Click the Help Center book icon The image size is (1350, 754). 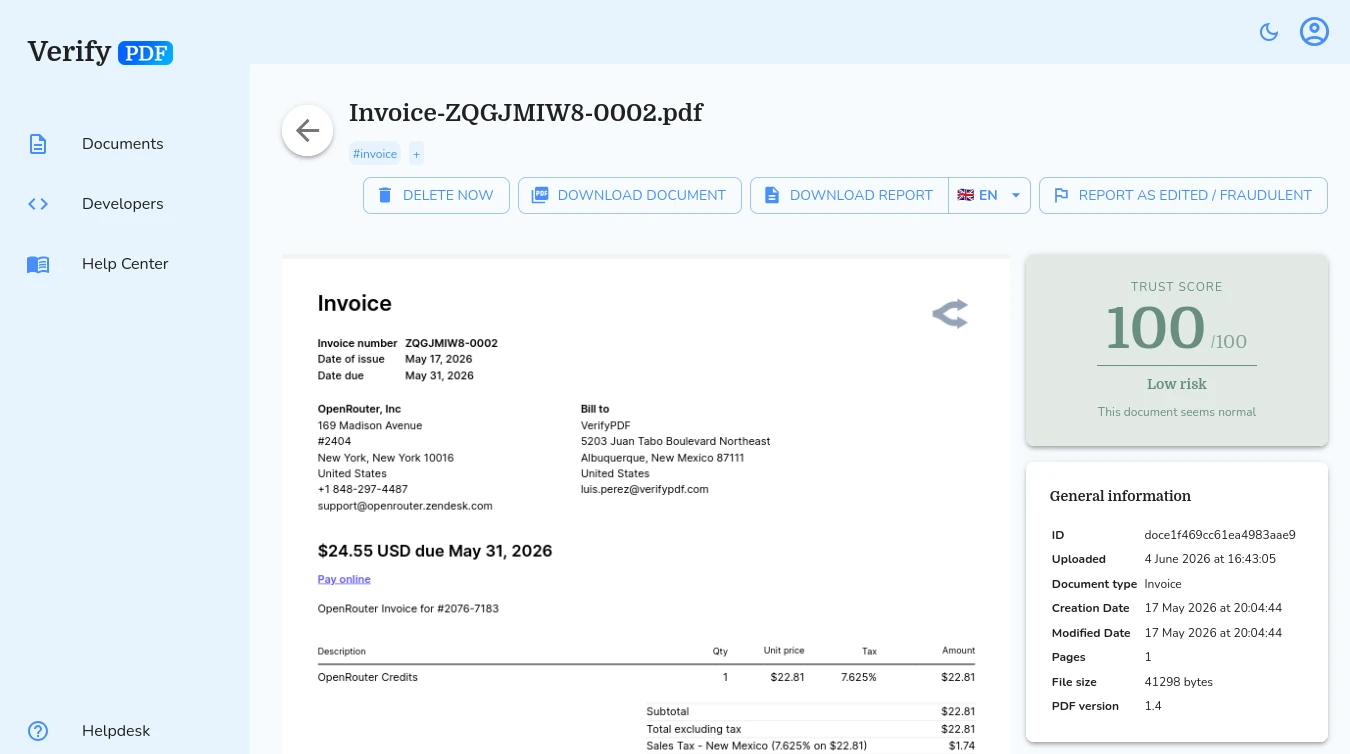(x=38, y=264)
